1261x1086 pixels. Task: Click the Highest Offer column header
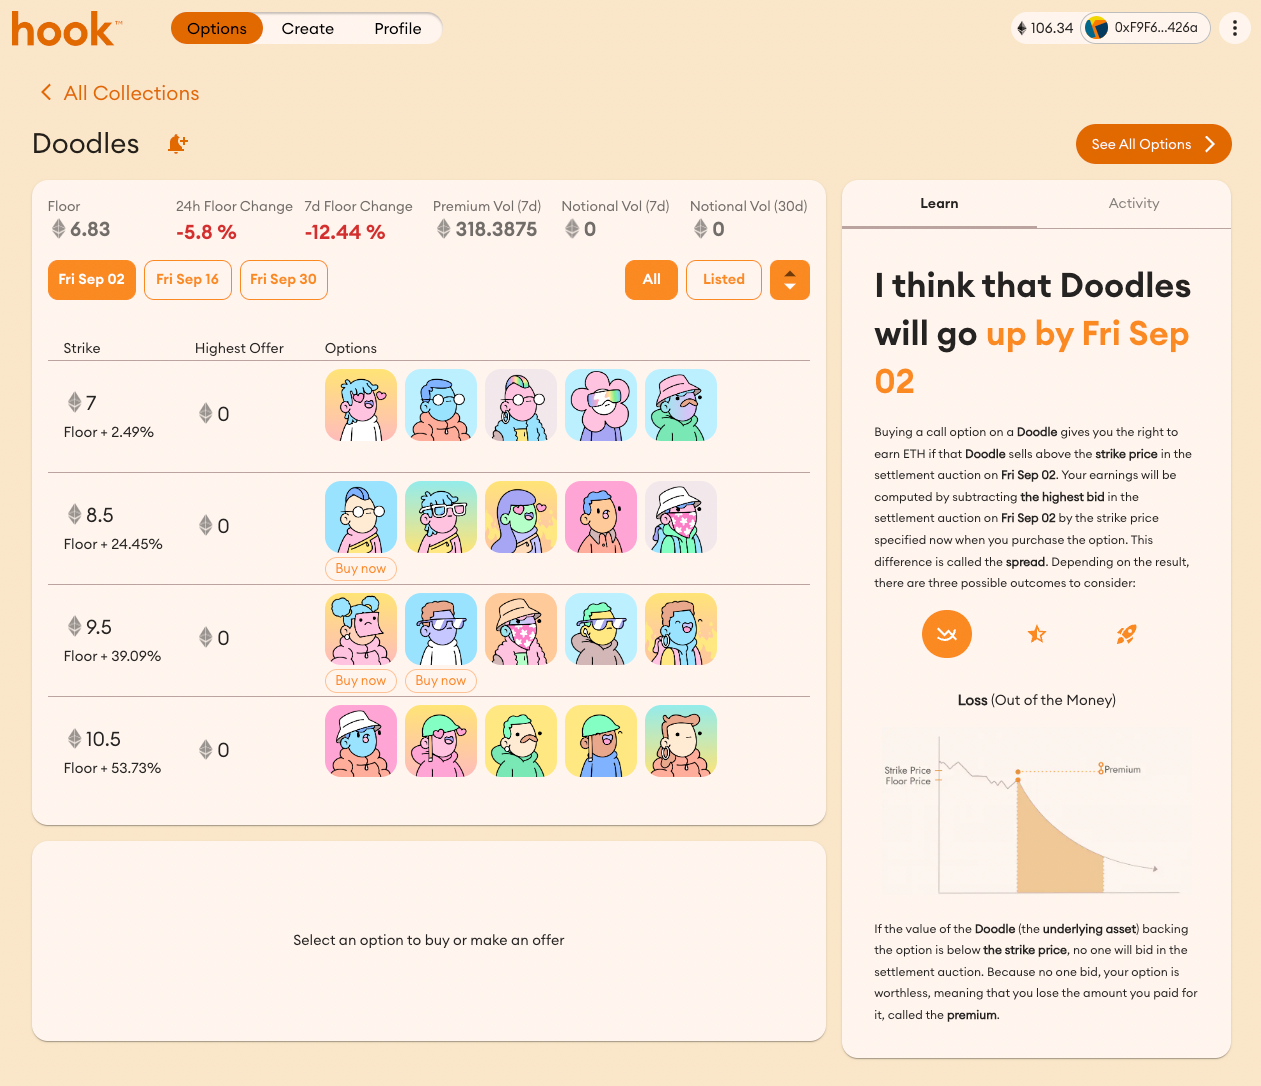(x=239, y=349)
